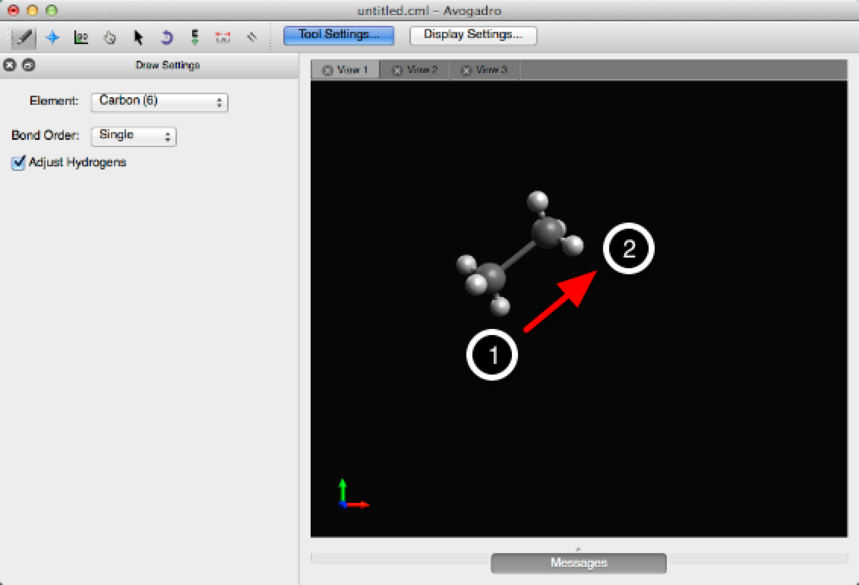Select the Selection arrow tool

pos(138,37)
